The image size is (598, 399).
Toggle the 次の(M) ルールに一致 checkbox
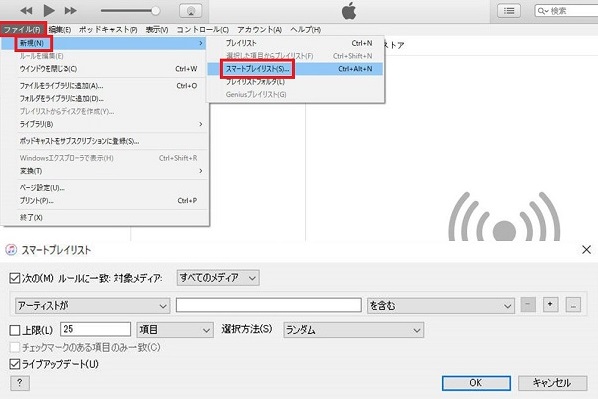click(x=14, y=278)
